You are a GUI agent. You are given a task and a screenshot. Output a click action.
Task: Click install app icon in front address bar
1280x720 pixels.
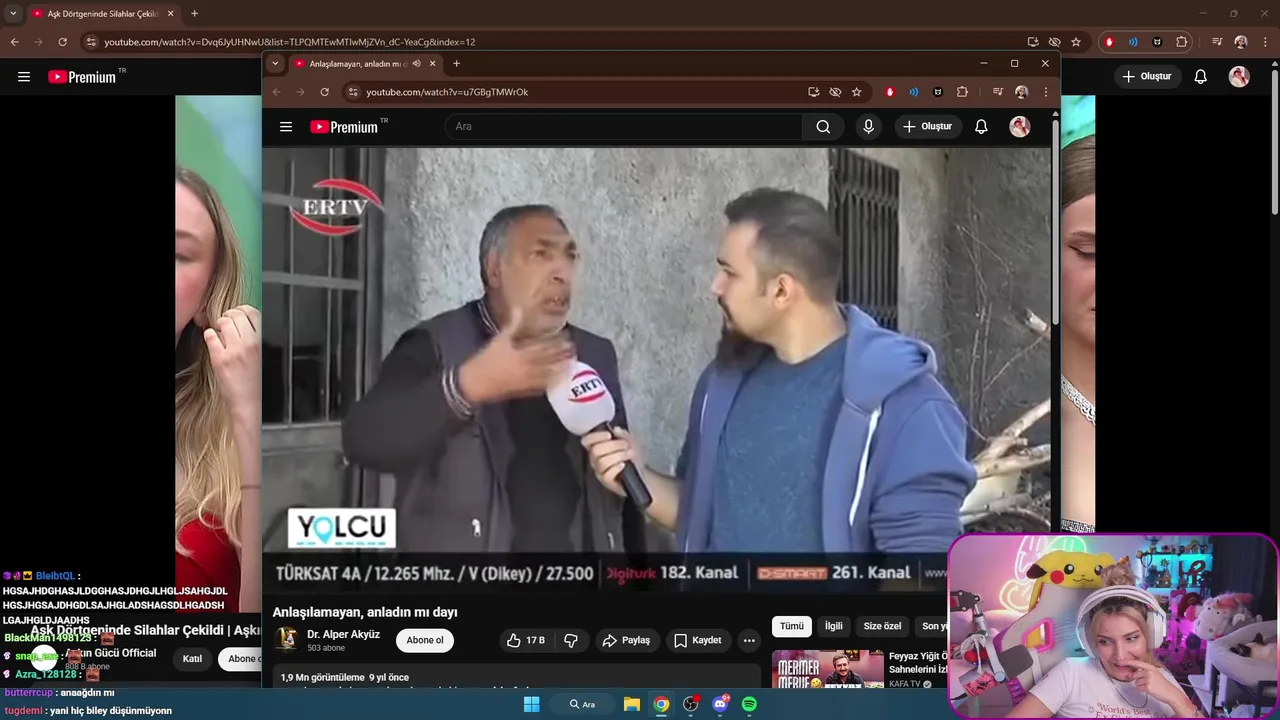814,92
